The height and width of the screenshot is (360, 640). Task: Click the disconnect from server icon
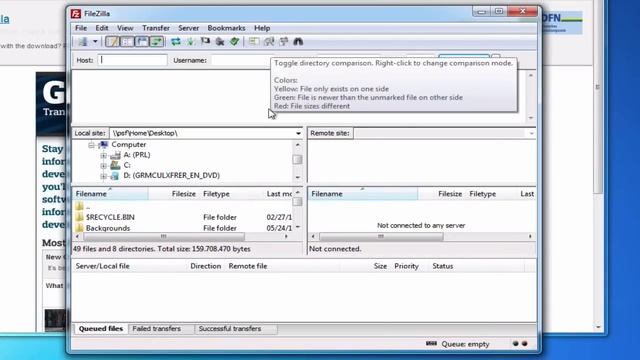(220, 41)
